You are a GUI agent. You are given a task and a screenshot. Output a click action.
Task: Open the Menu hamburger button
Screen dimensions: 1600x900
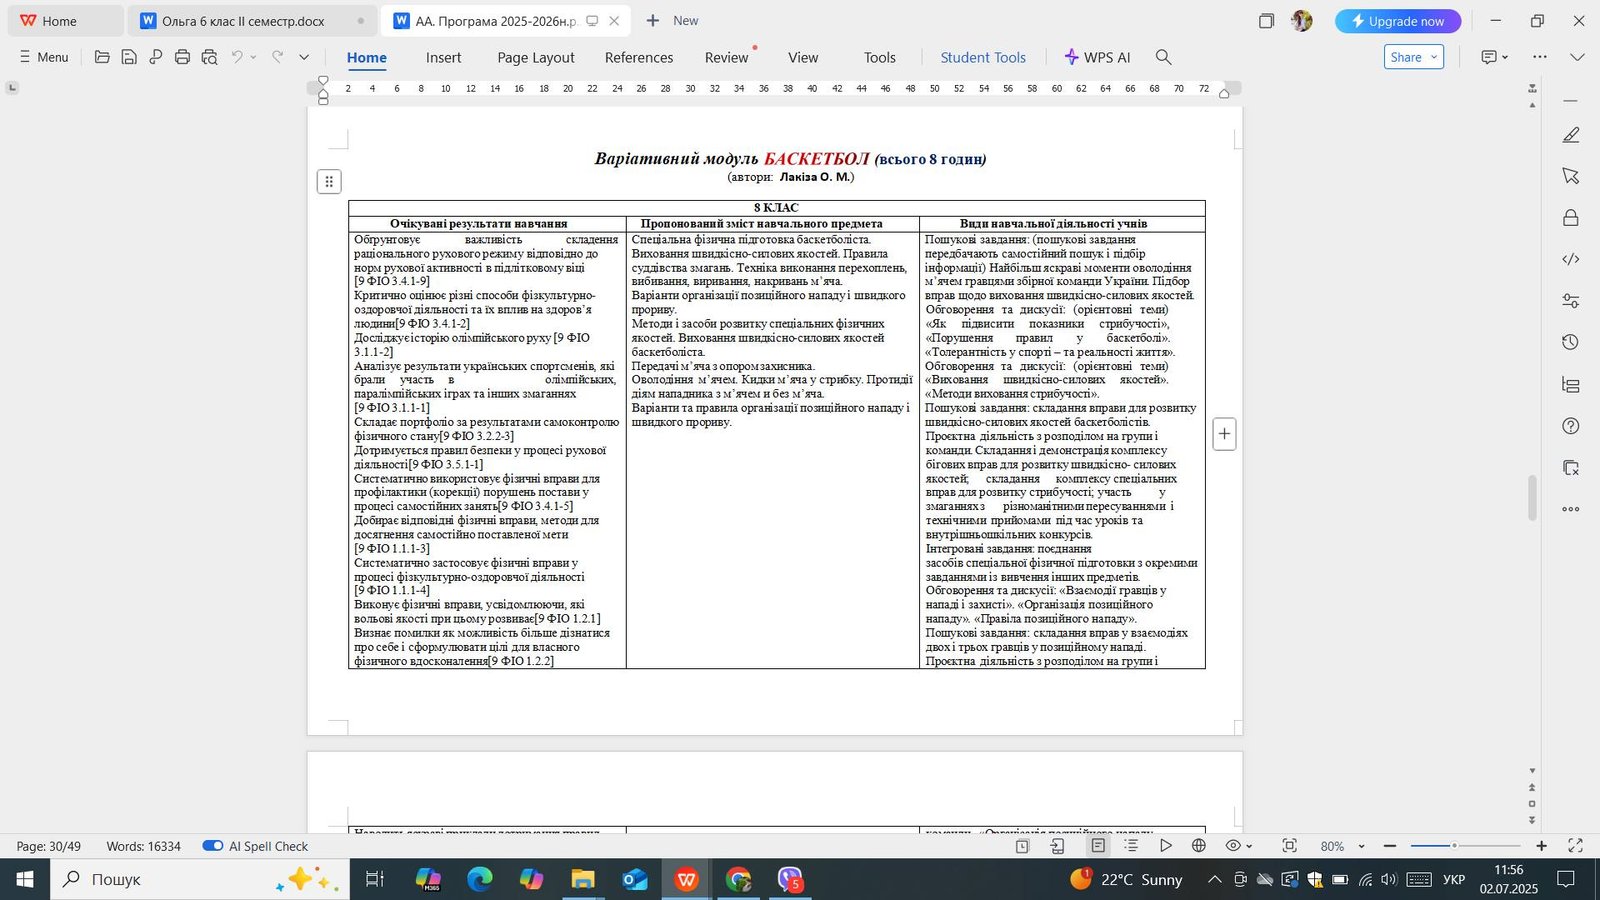tap(44, 57)
